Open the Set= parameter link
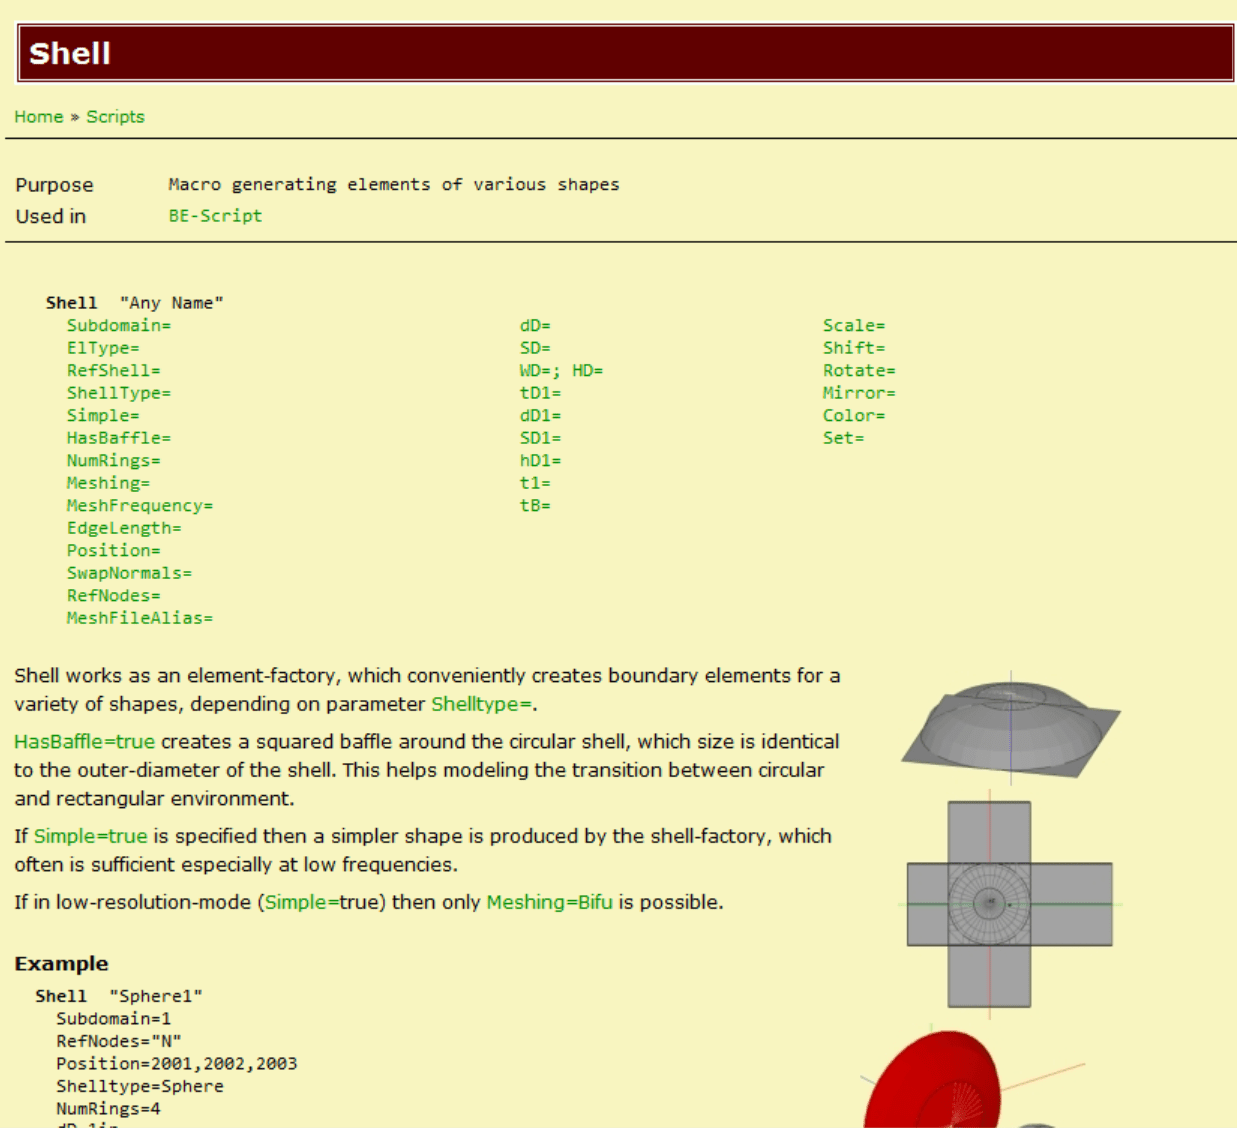 843,438
